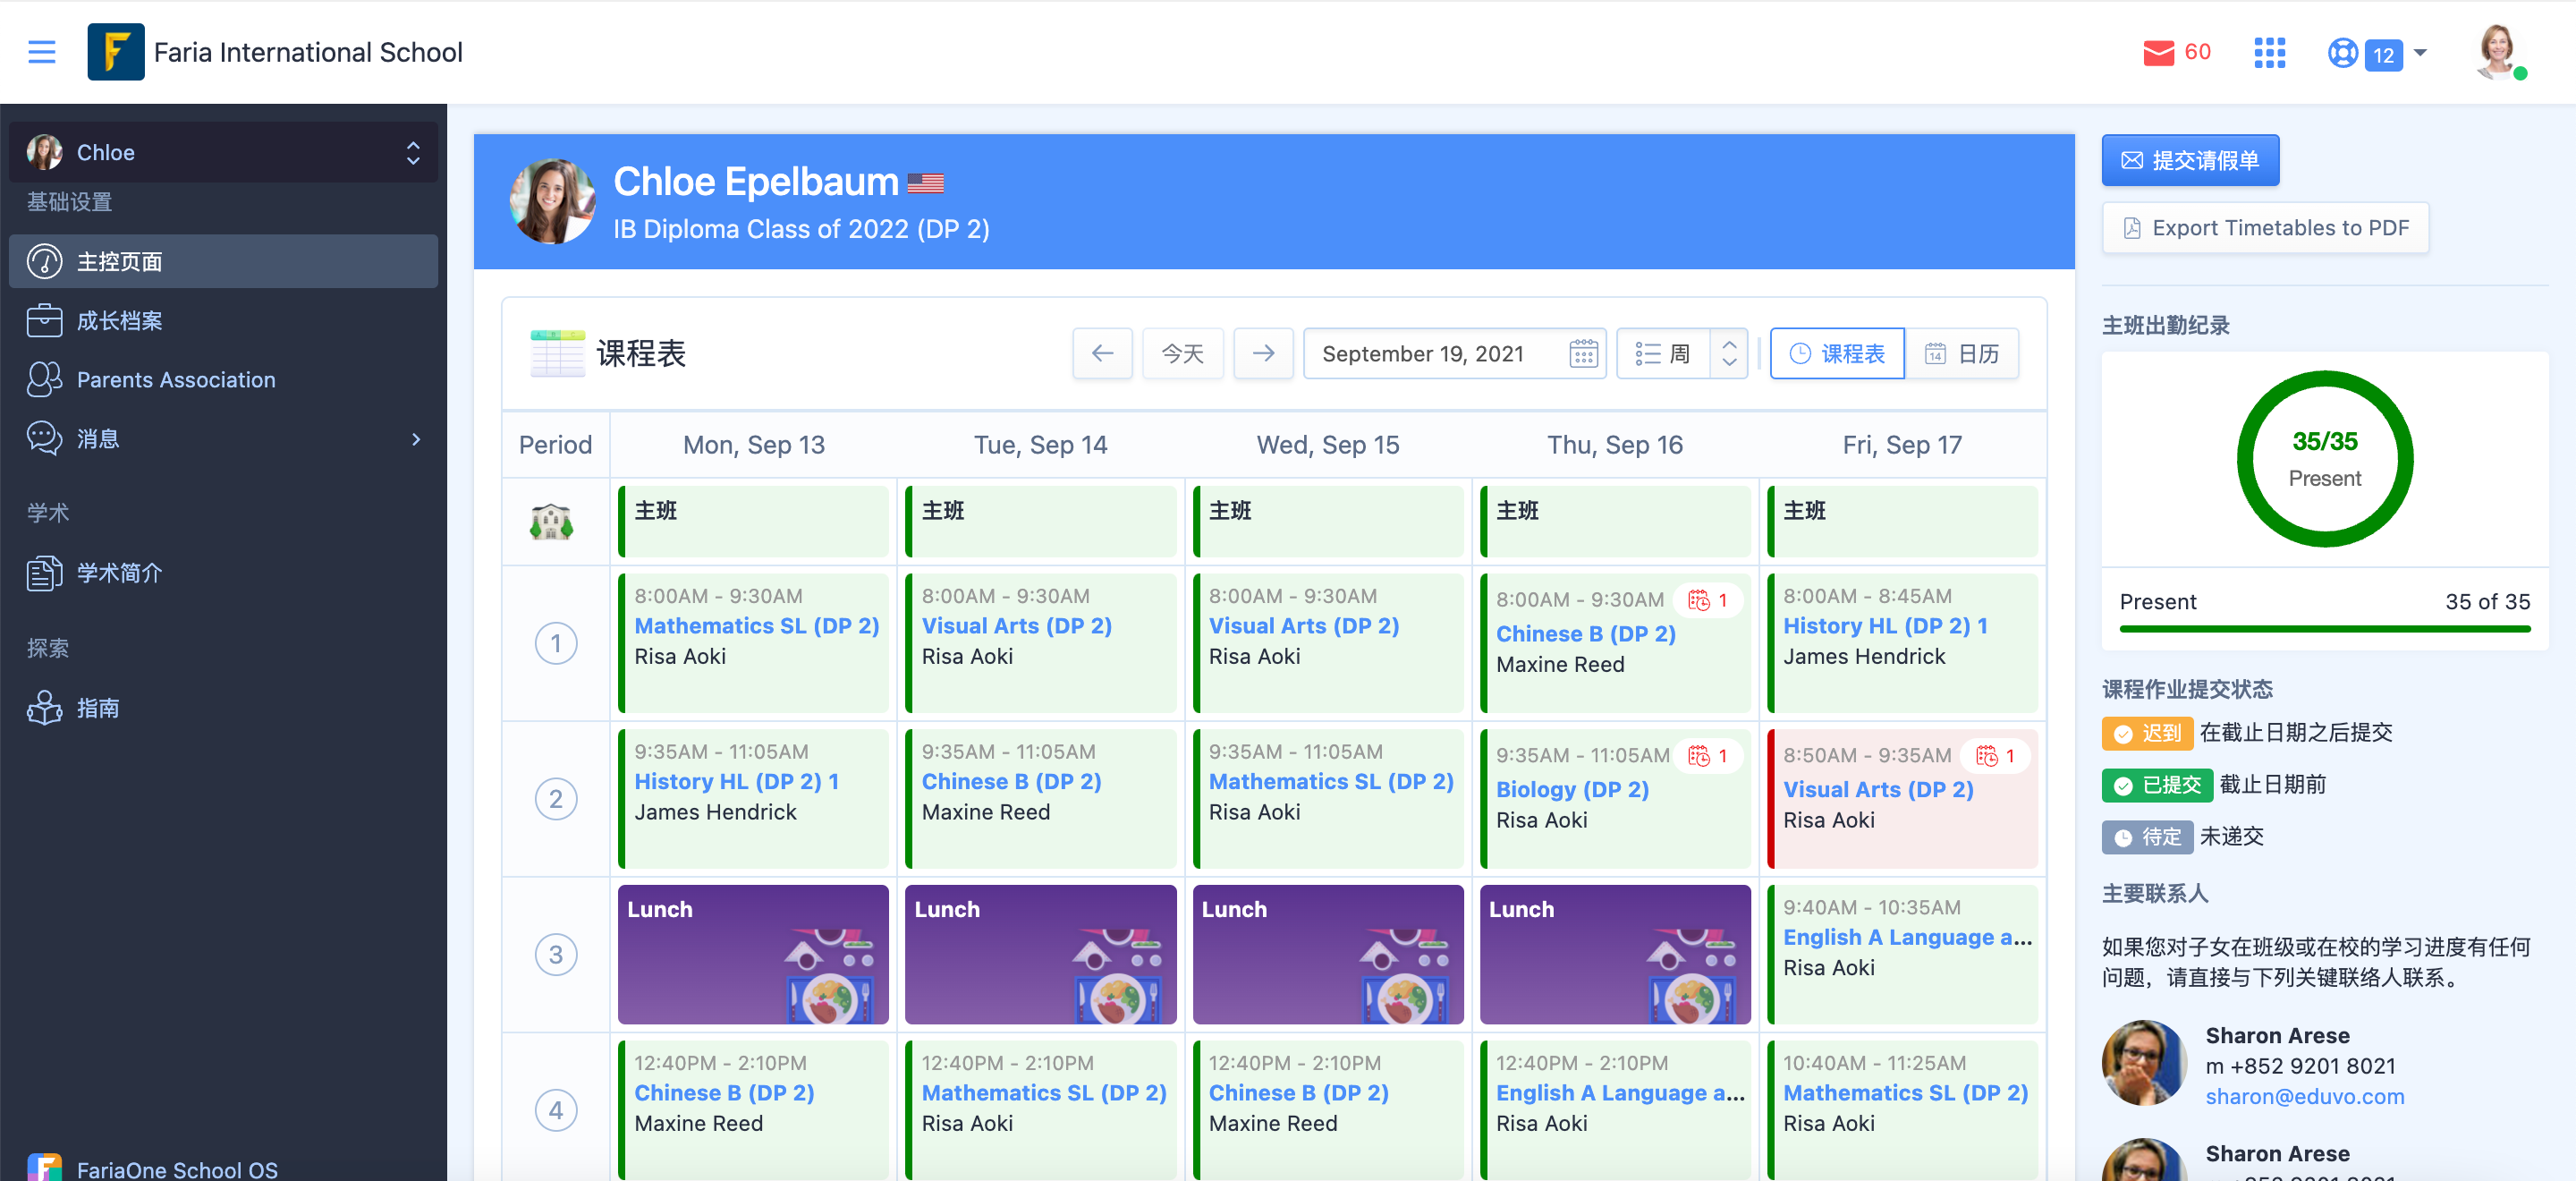Screen dimensions: 2576x1181
Task: Click the 35/35 Present attendance ring
Action: (x=2324, y=459)
